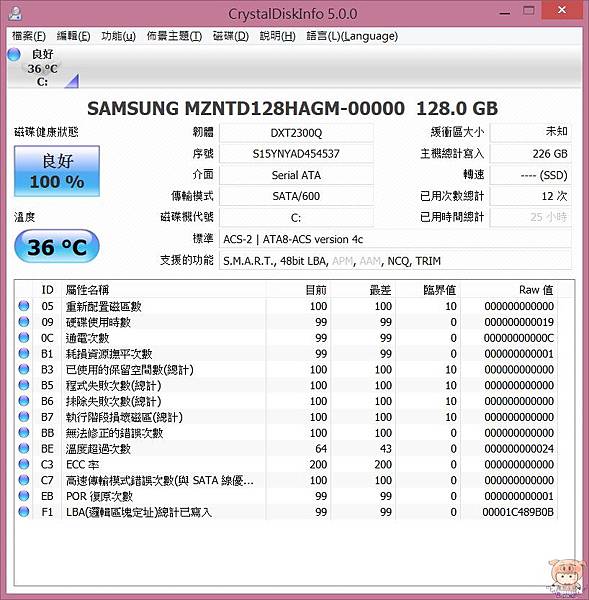Click the 36 °C temperature button
Viewport: 589px width, 600px height.
click(x=57, y=247)
